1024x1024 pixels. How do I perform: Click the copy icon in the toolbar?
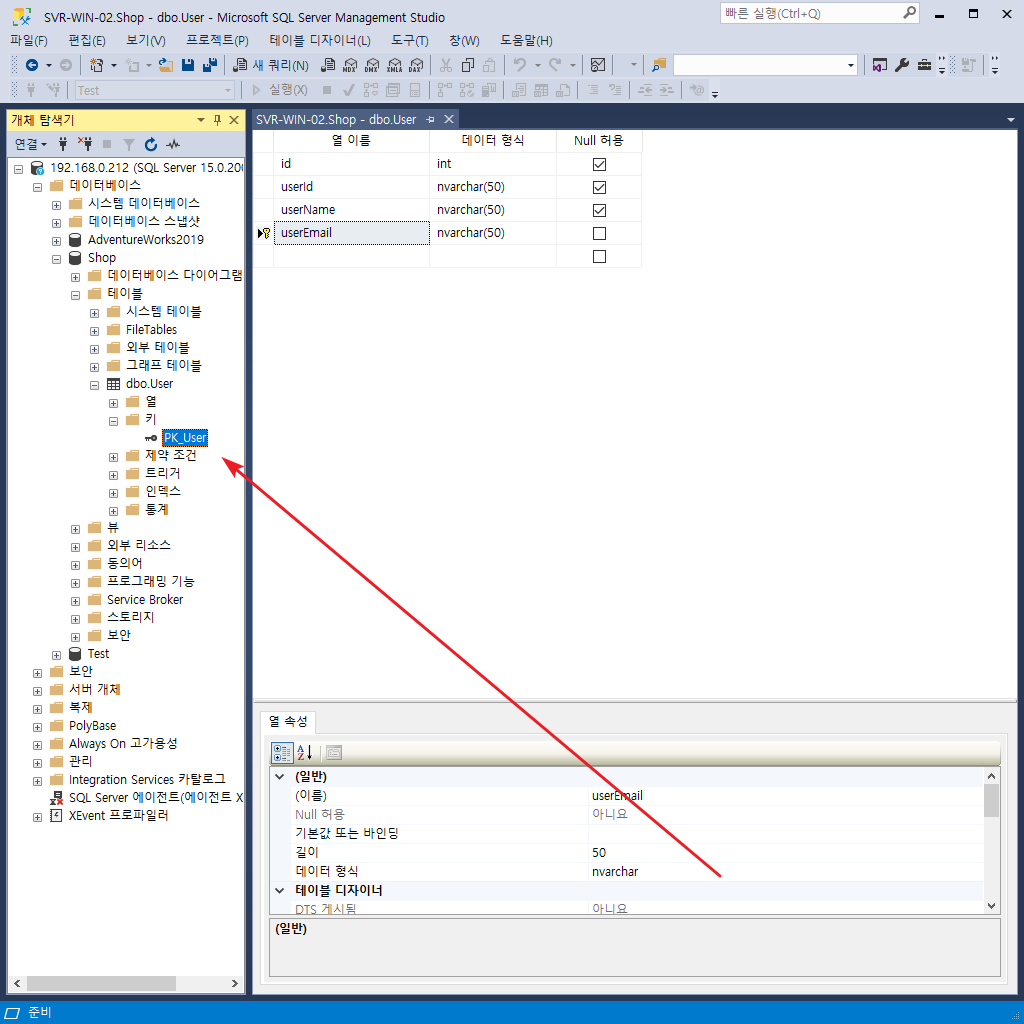468,65
